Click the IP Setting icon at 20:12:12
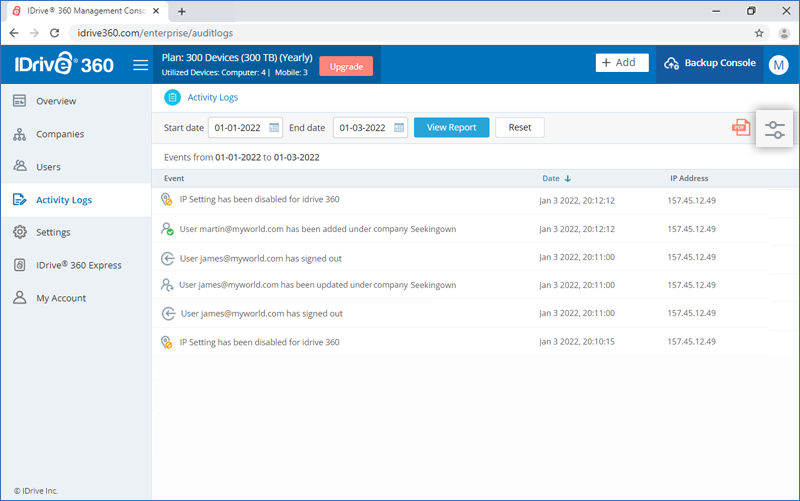 tap(166, 199)
